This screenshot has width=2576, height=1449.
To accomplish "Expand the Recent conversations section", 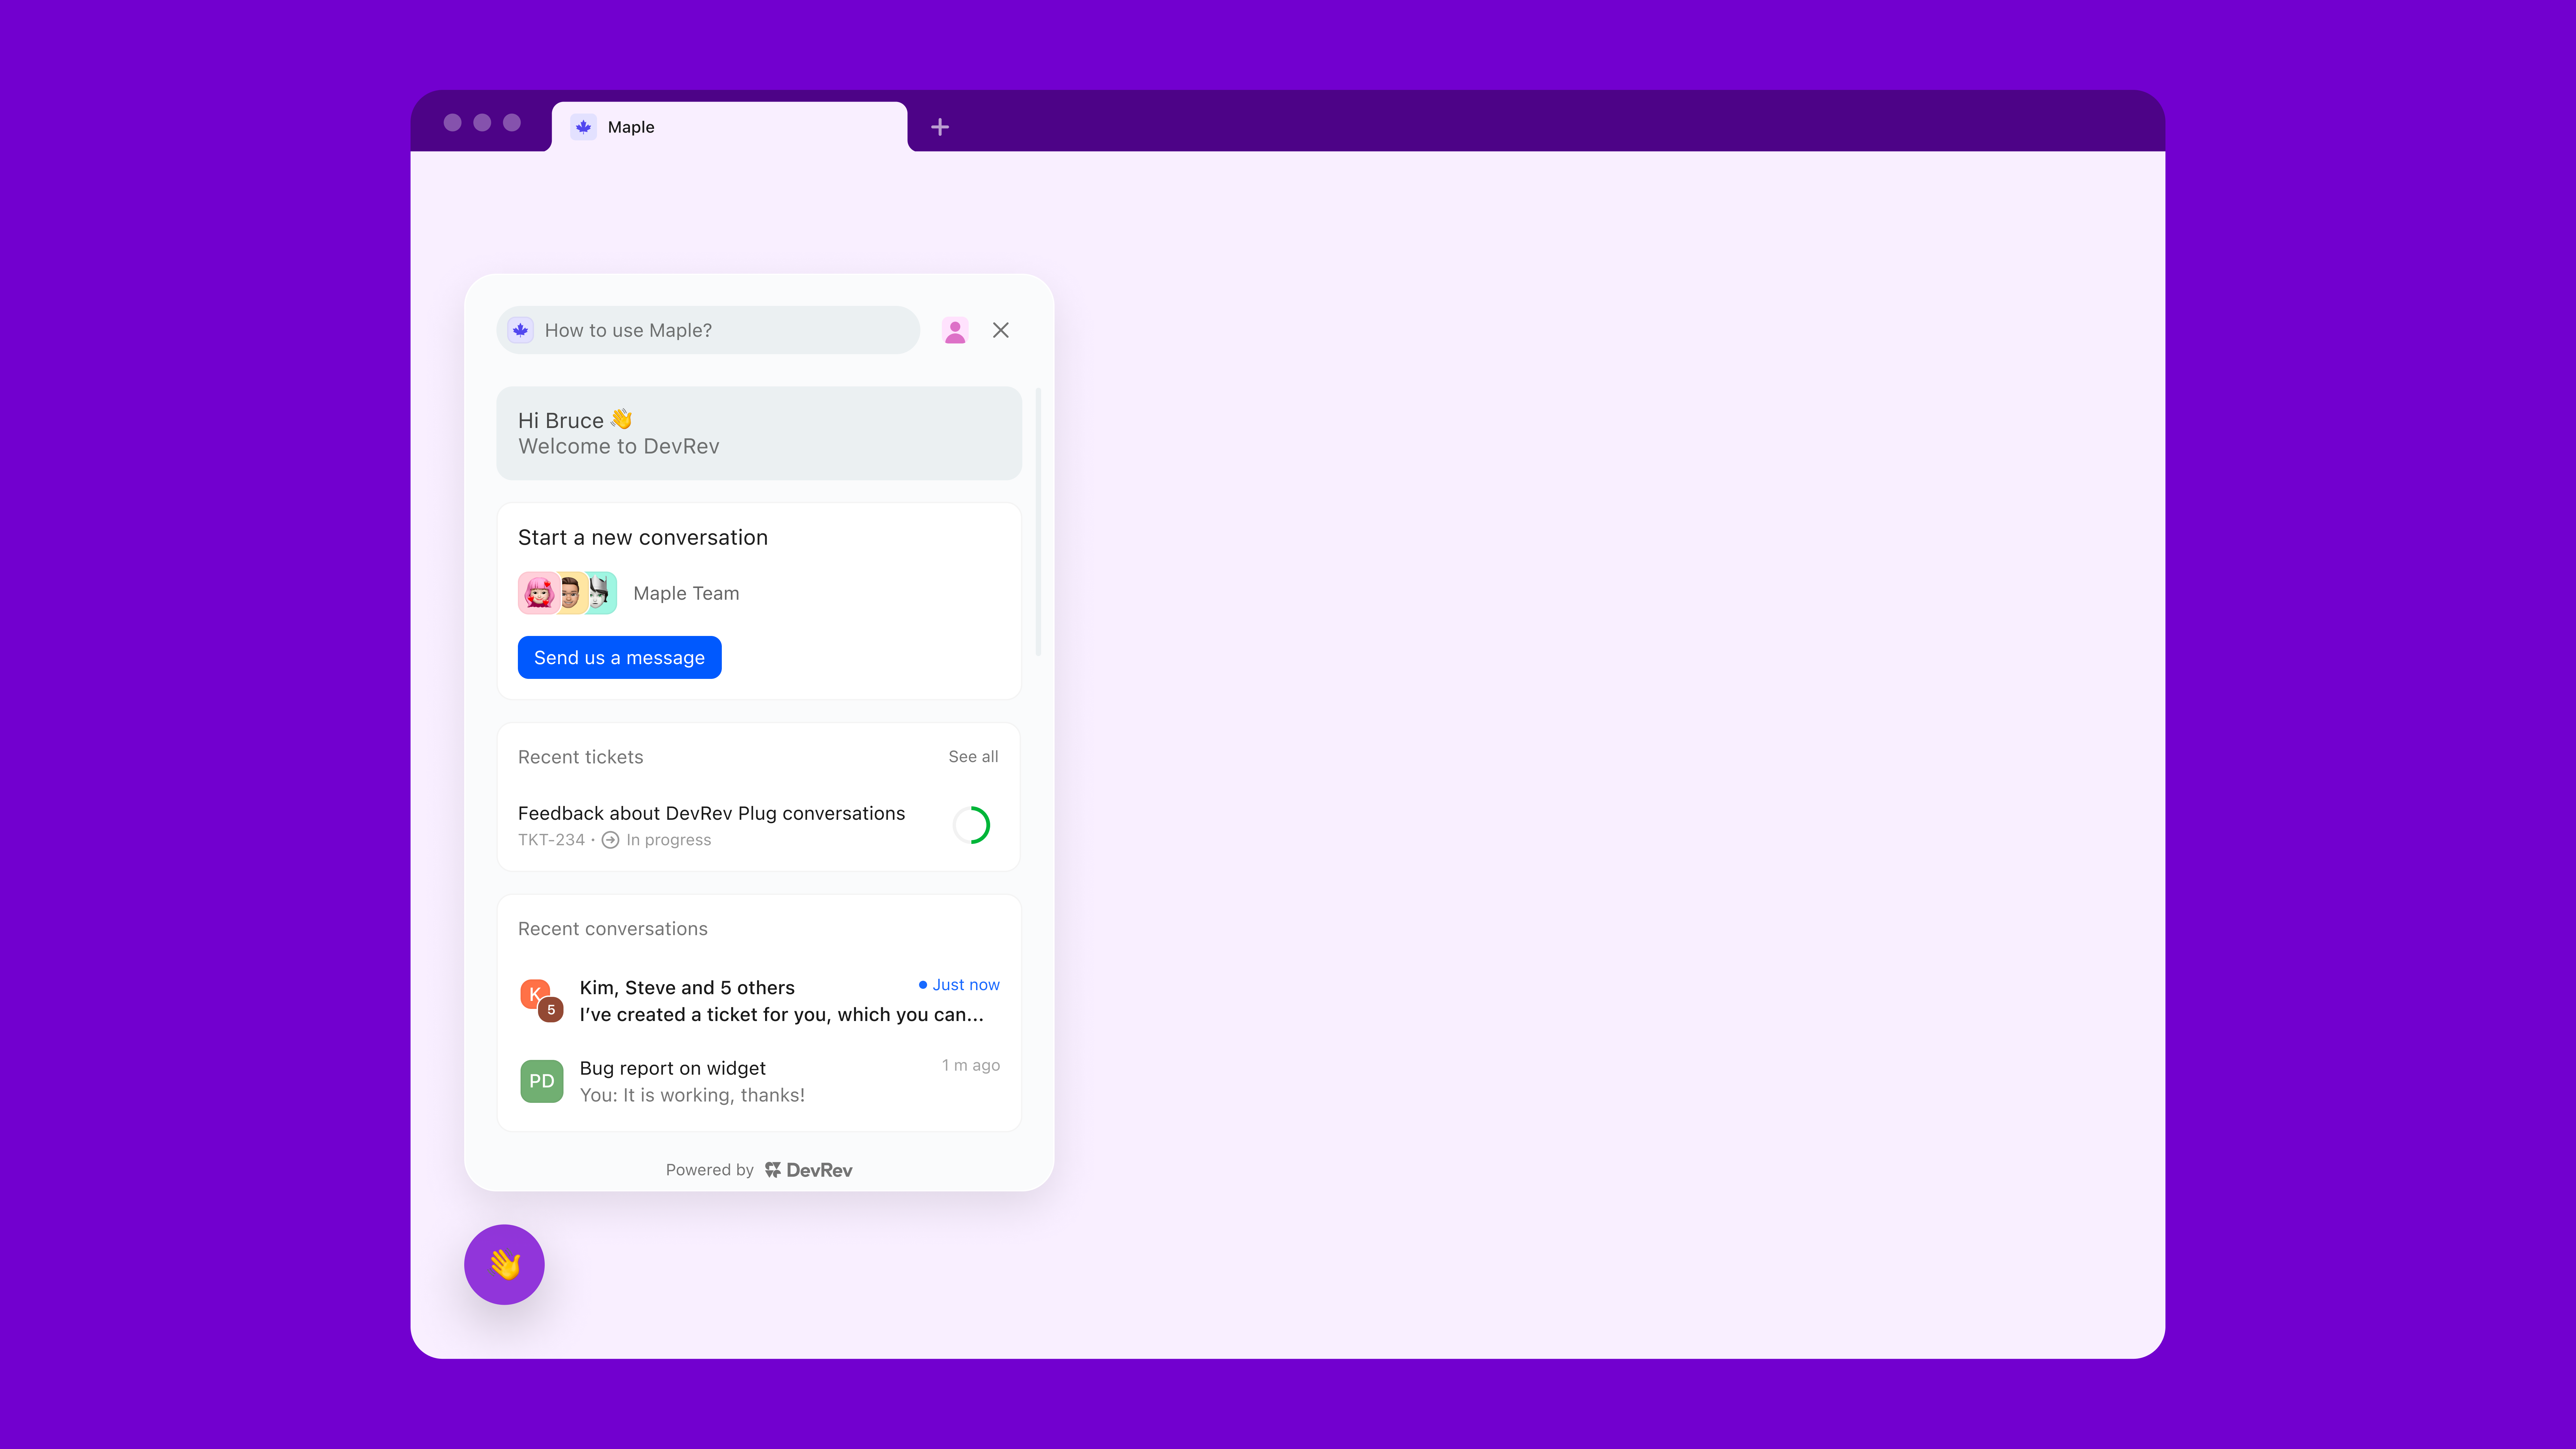I will [612, 927].
